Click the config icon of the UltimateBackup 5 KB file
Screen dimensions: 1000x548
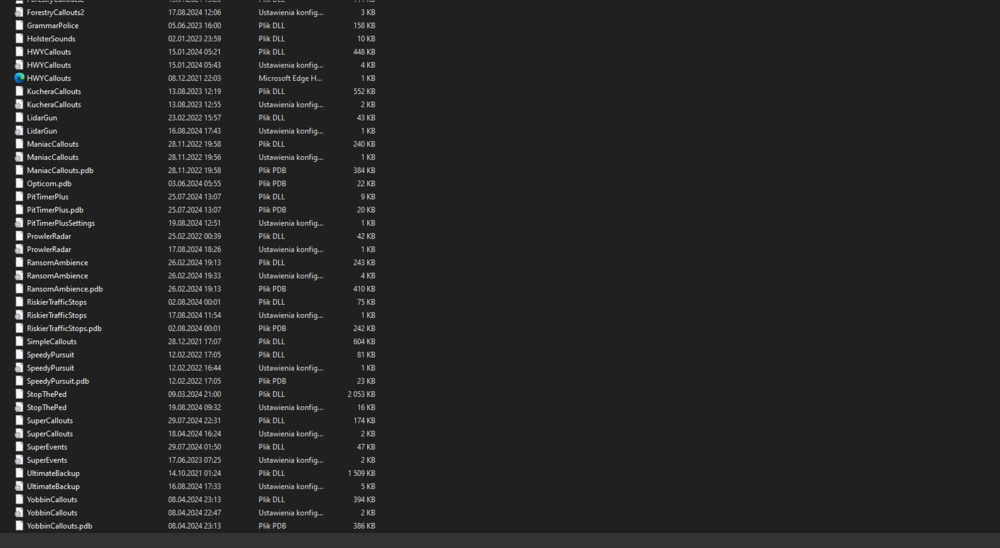(x=19, y=486)
